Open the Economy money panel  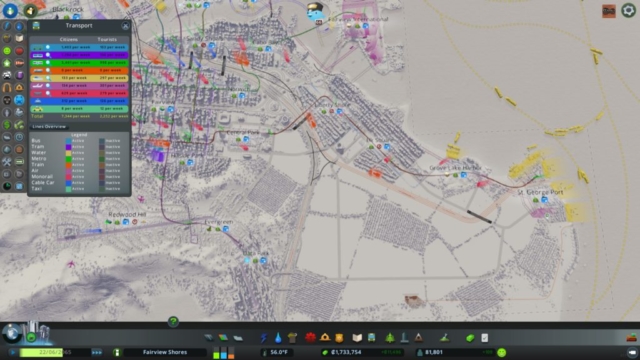(x=470, y=338)
